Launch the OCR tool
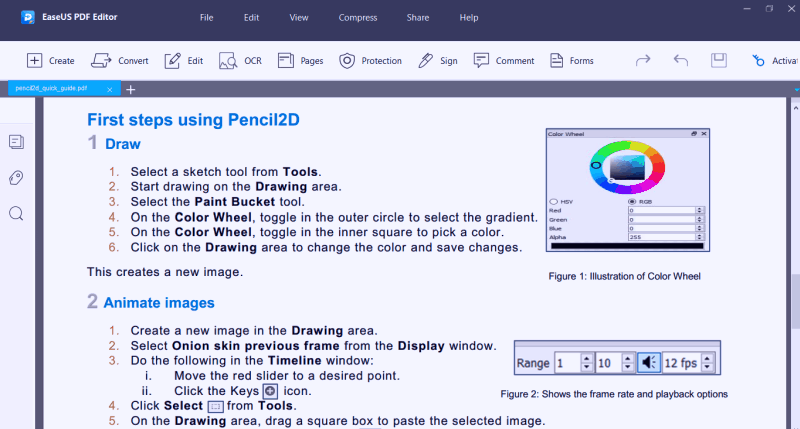Screen dimensions: 800x429 tap(240, 61)
